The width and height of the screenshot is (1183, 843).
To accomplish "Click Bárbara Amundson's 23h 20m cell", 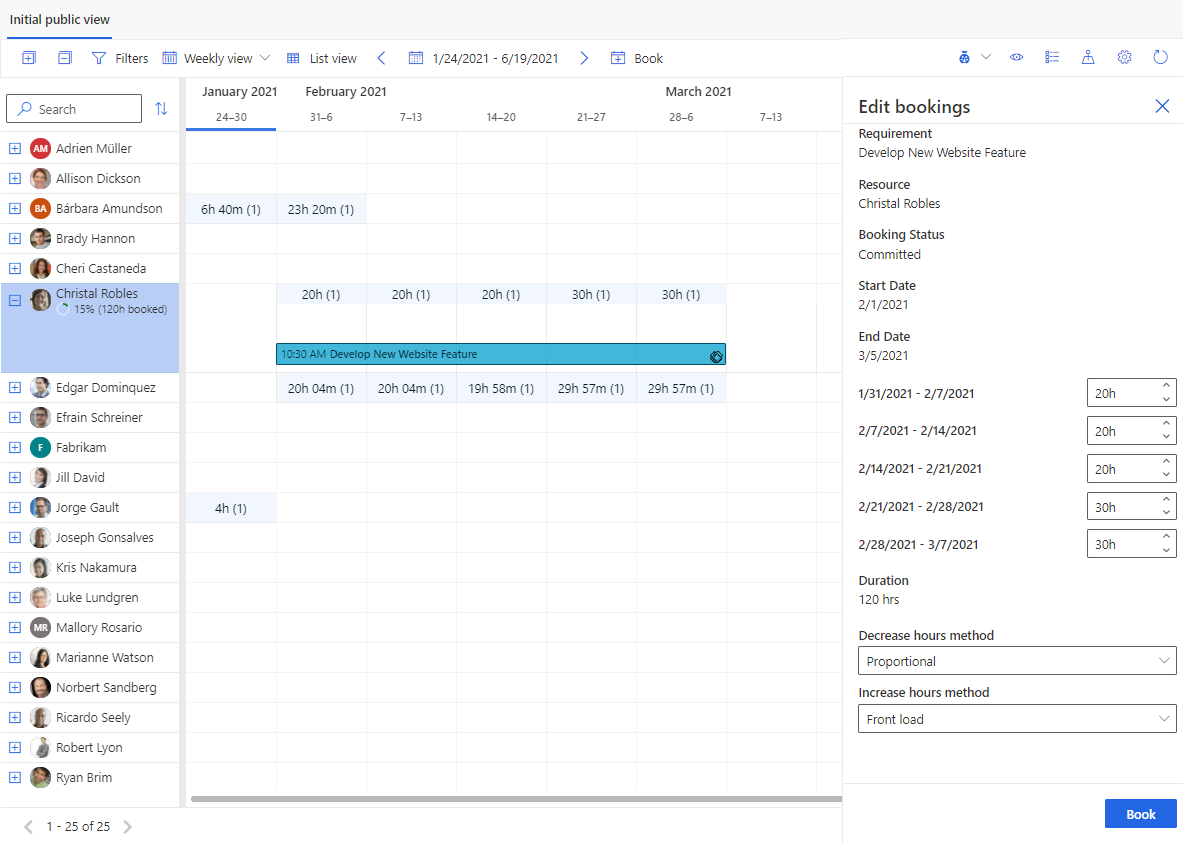I will [x=321, y=209].
